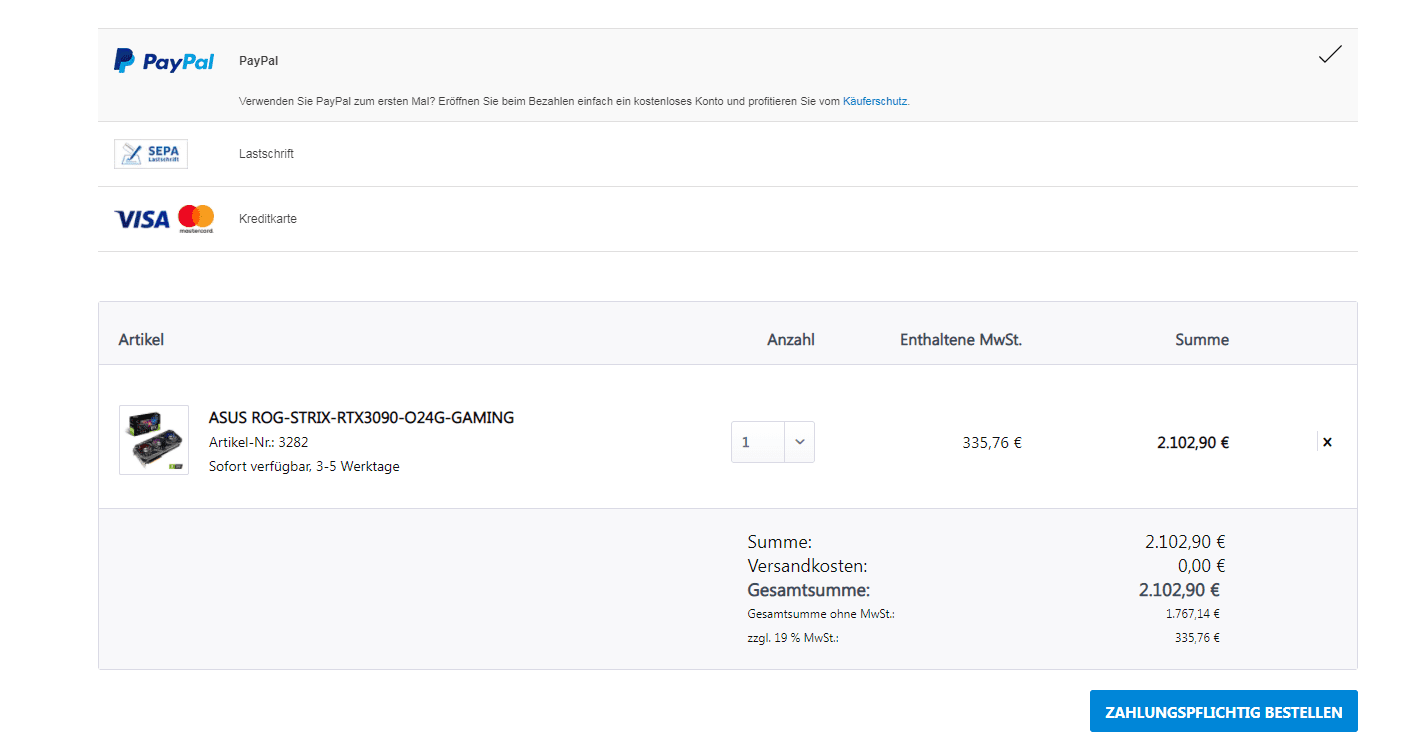The width and height of the screenshot is (1405, 745).
Task: Click the Summe column header
Action: pyautogui.click(x=1202, y=340)
